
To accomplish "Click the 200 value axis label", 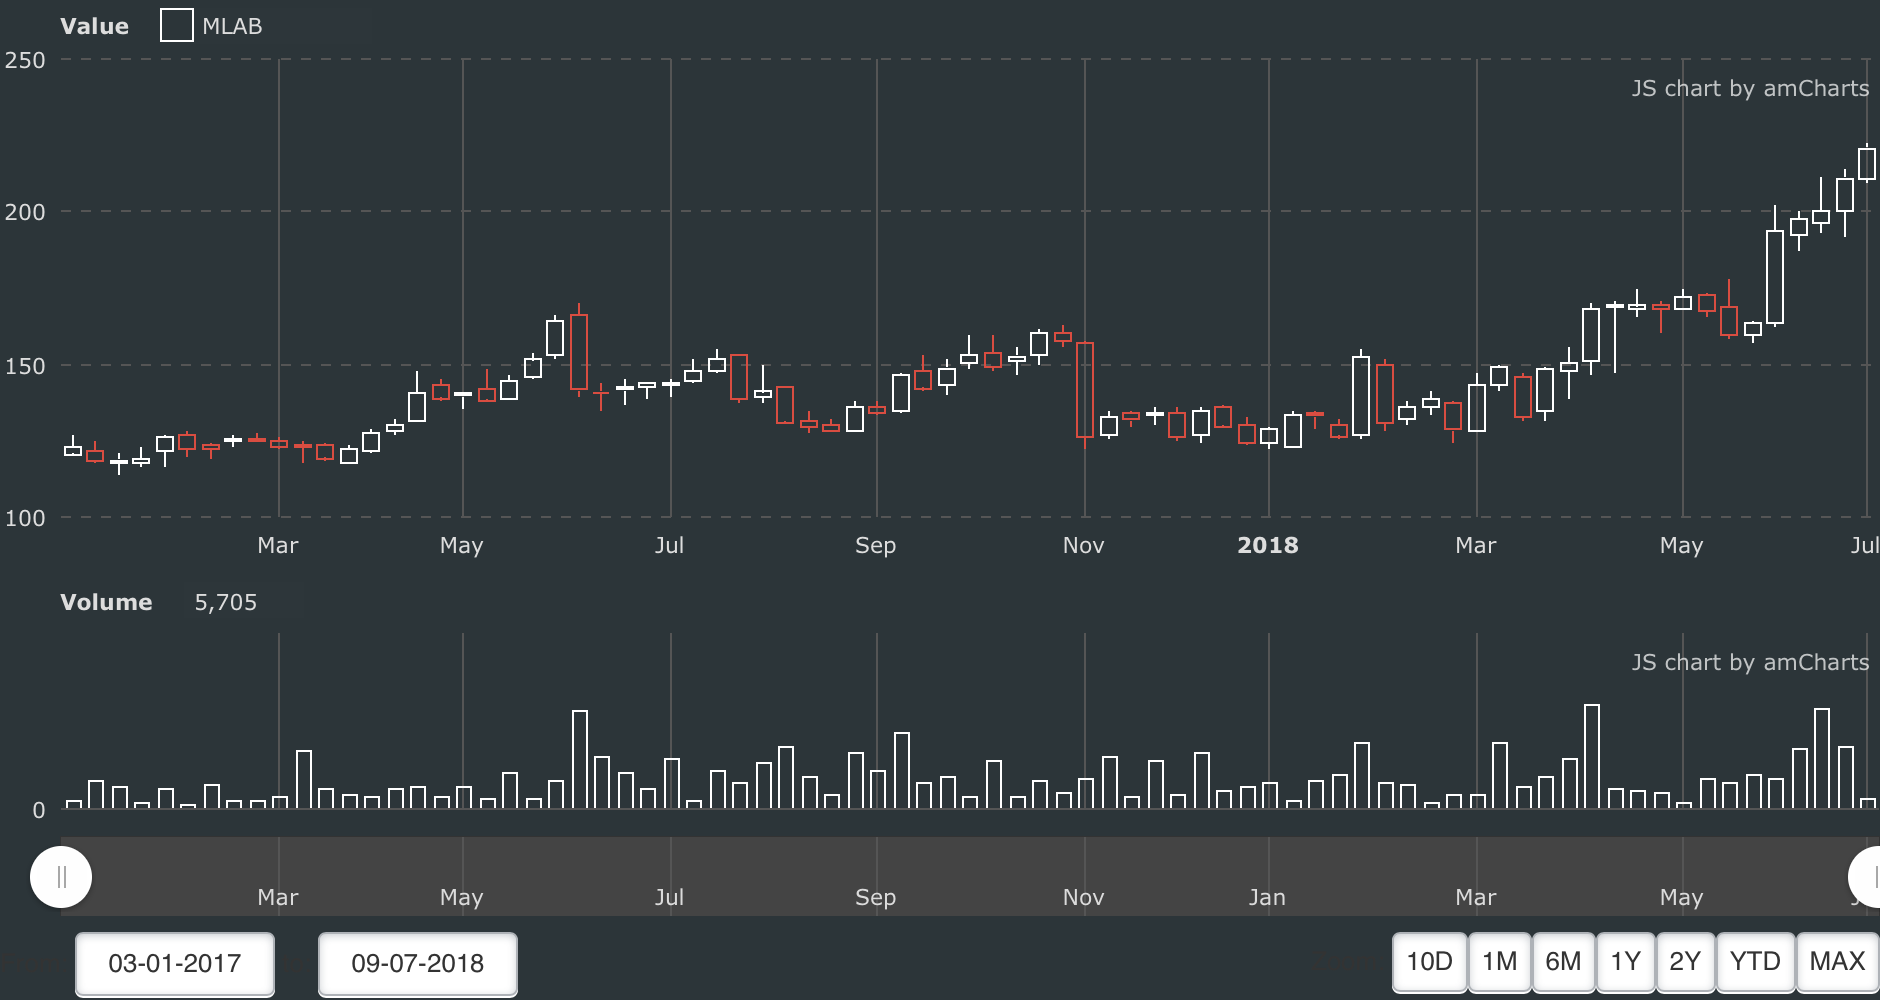I will (x=25, y=212).
